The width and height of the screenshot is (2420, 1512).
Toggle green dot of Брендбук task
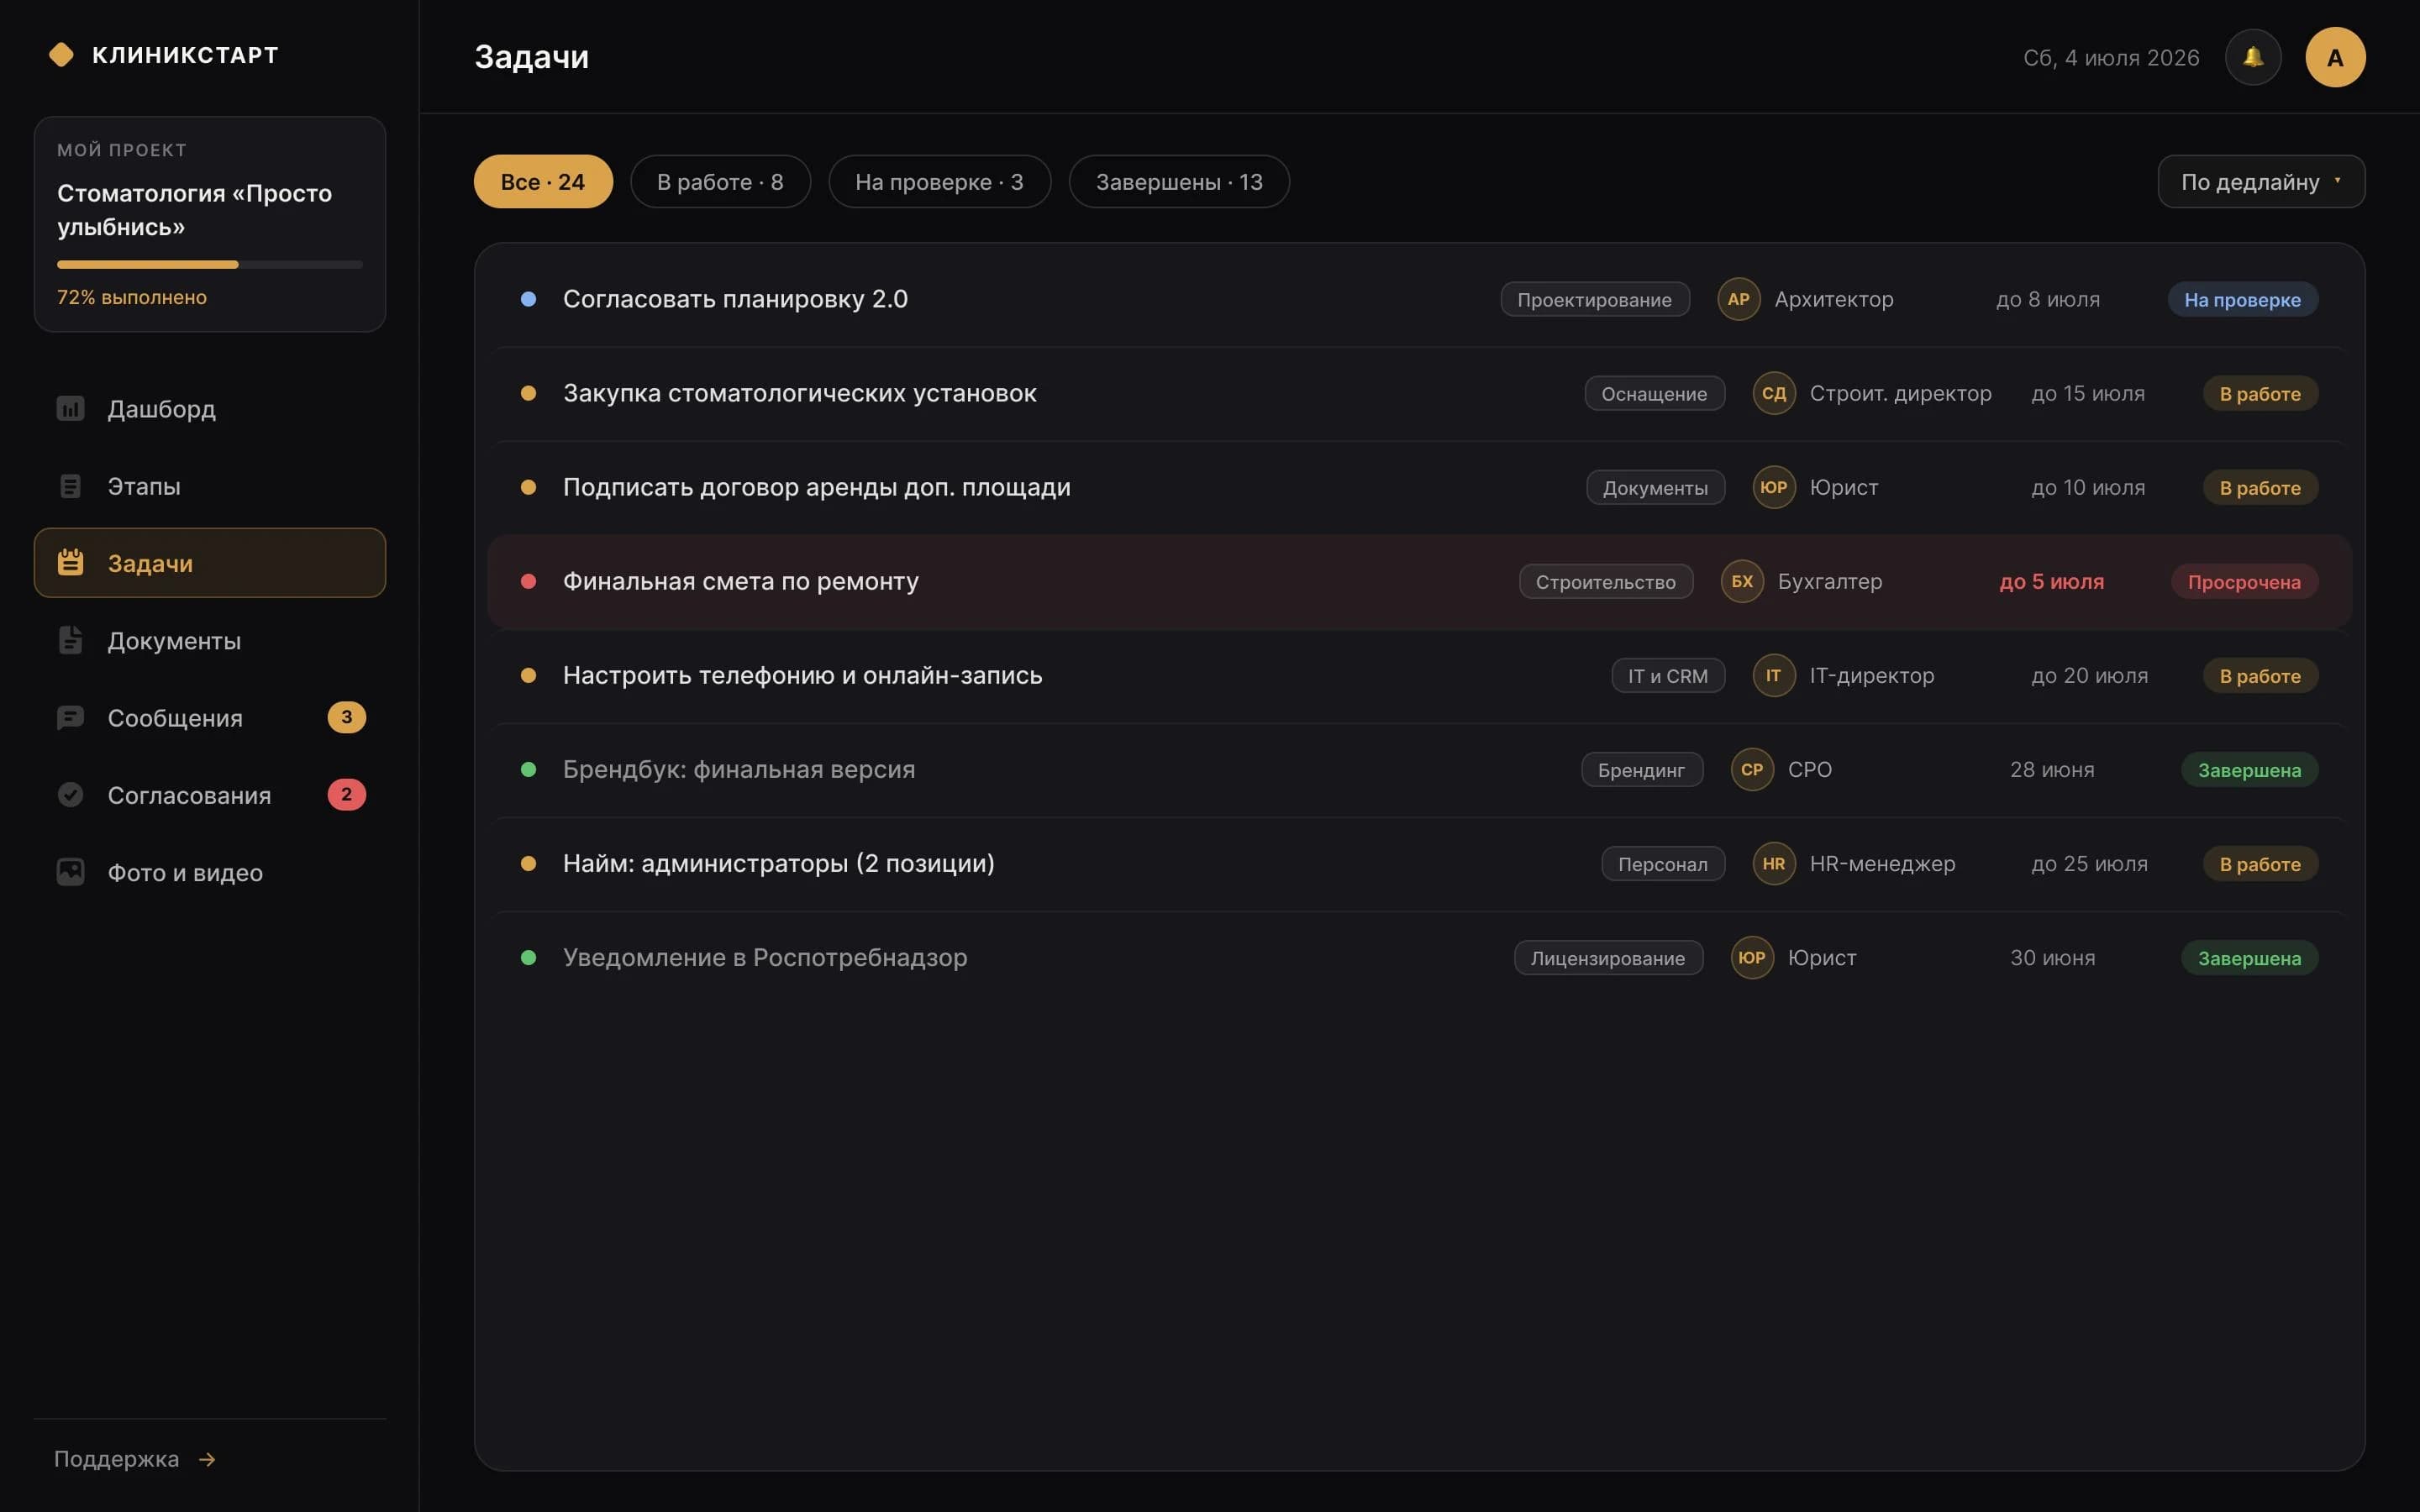click(x=528, y=769)
